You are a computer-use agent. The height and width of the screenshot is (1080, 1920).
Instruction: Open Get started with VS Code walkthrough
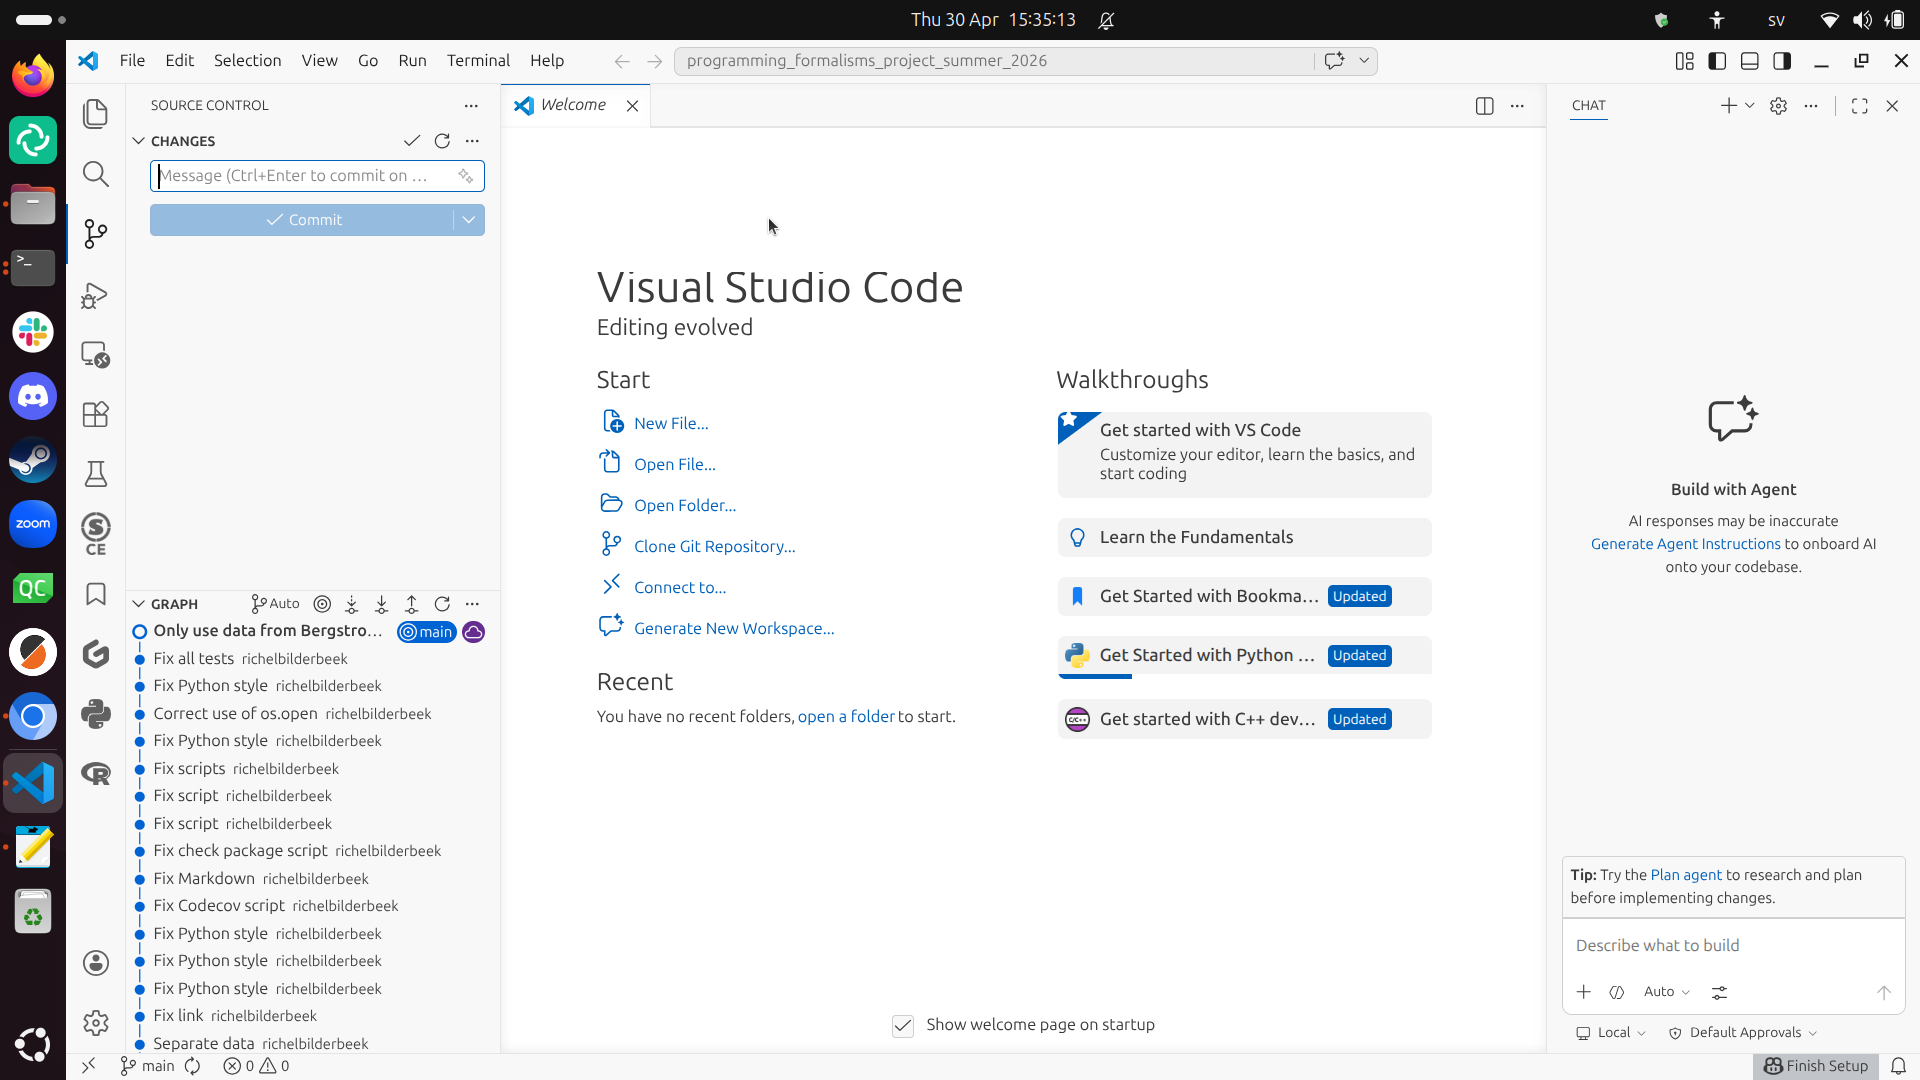pos(1244,455)
